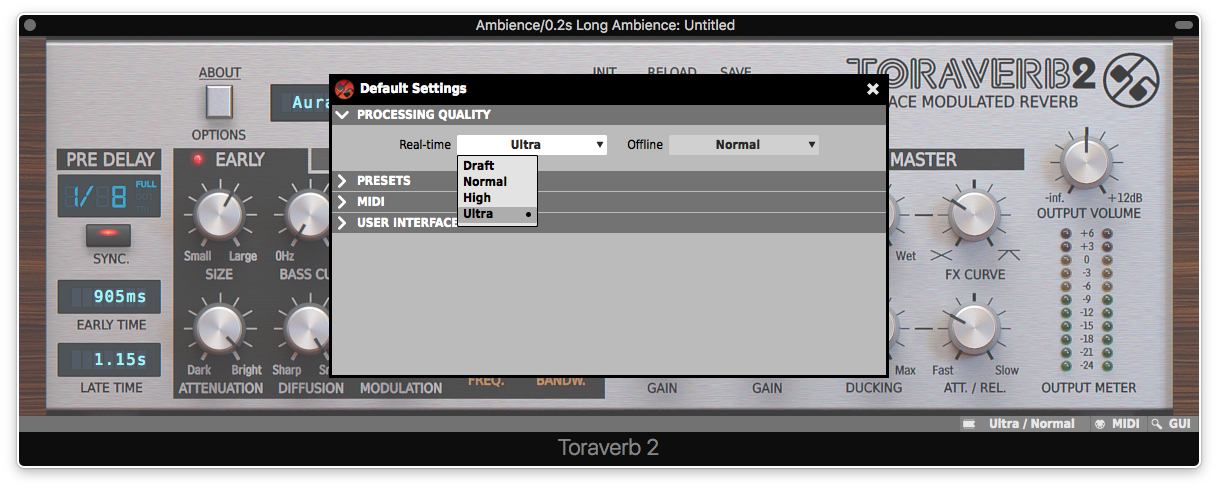Click Ultra / Normal quality status text
1218x489 pixels.
tap(1032, 424)
